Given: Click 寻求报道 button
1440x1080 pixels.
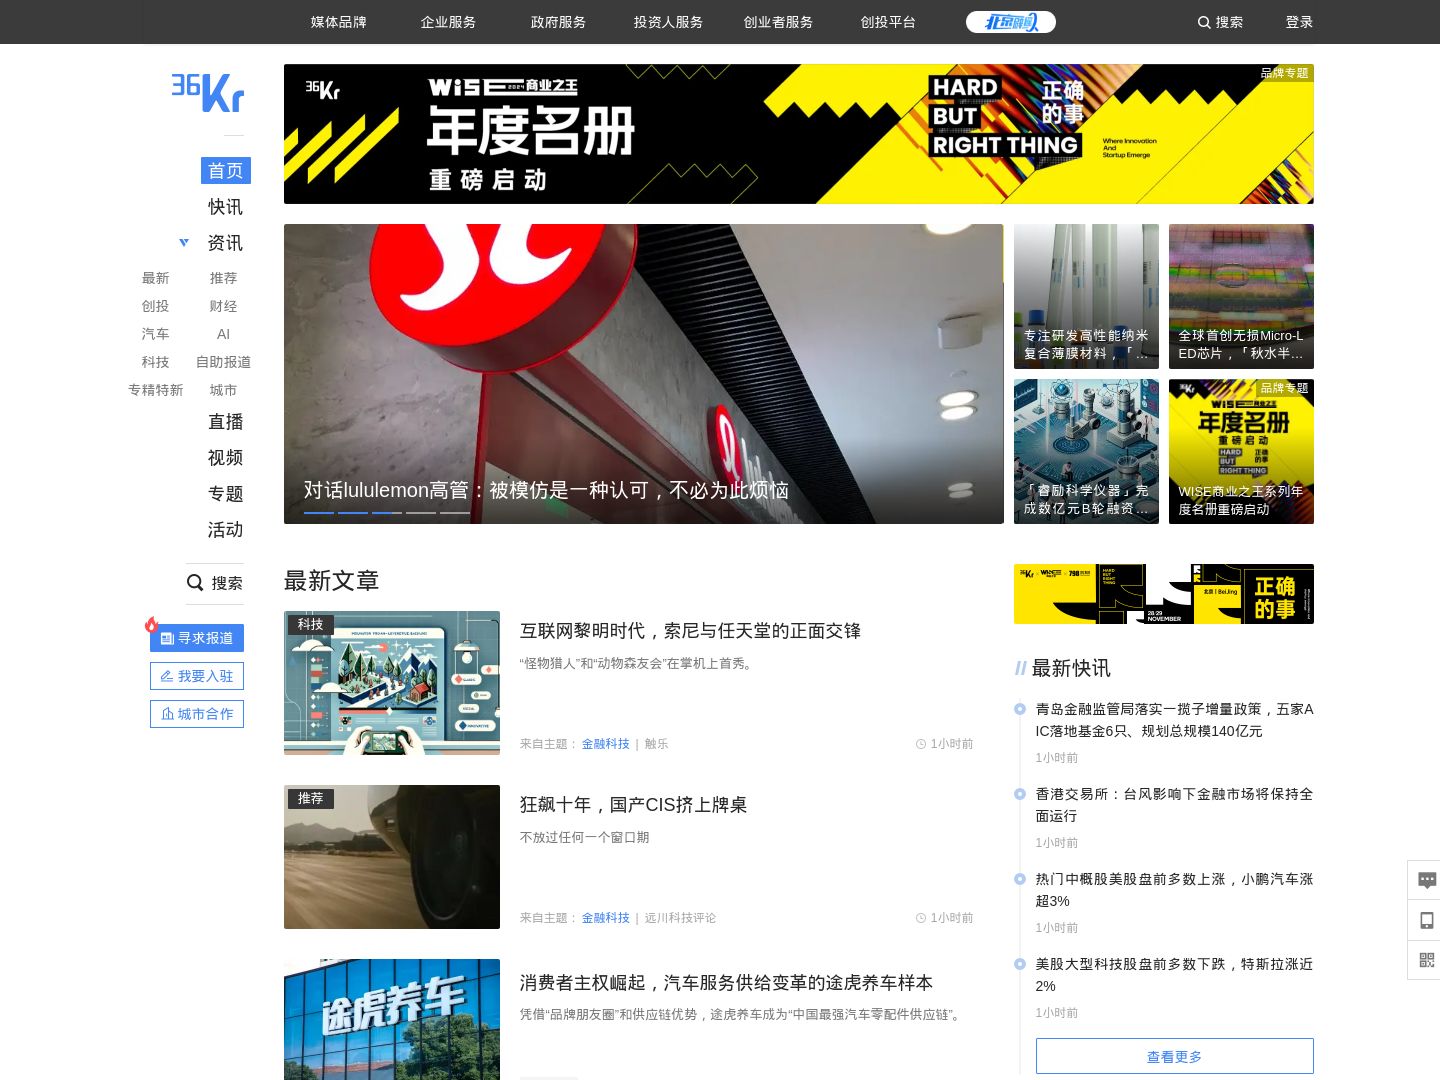Looking at the screenshot, I should (197, 638).
